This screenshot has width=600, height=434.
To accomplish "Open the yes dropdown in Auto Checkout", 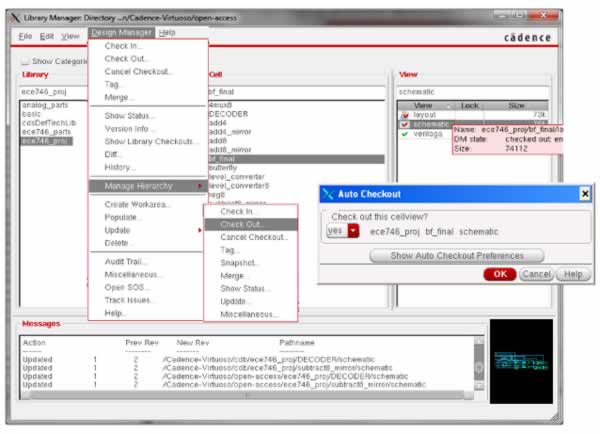I will coord(353,231).
